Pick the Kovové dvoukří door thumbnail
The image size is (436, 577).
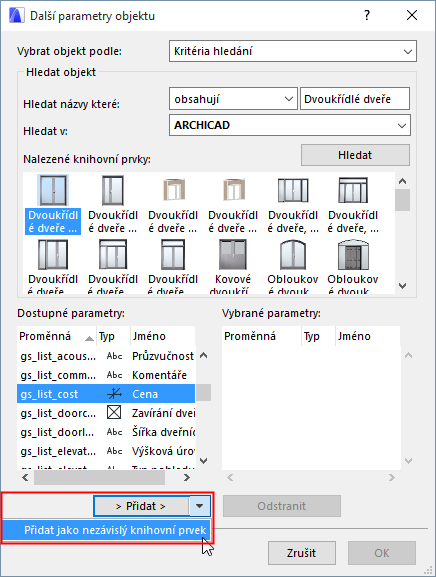click(x=233, y=255)
